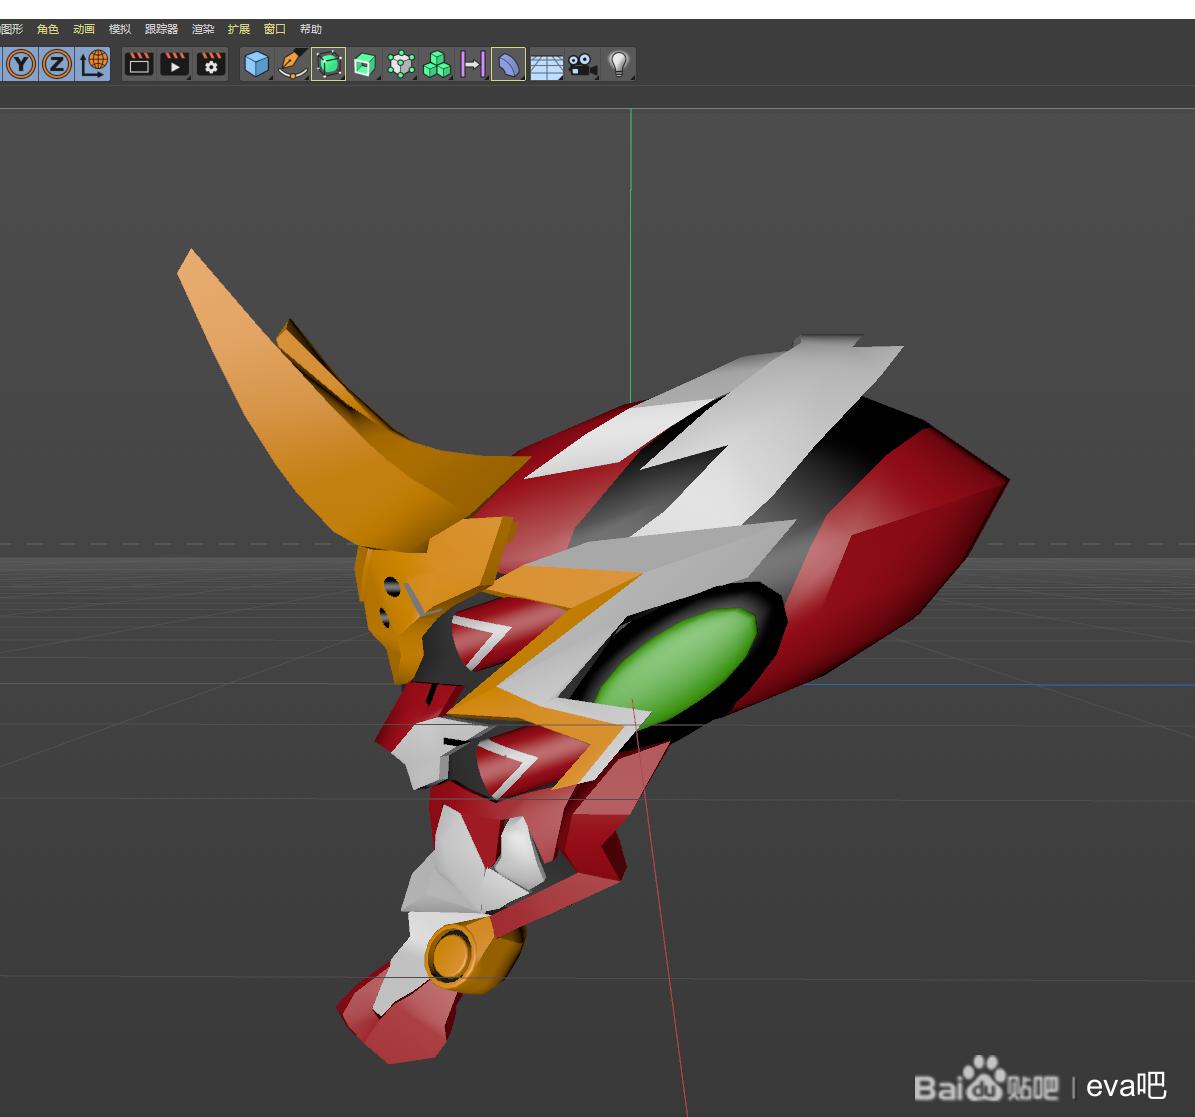Add a camera object
Screen dimensions: 1195x1117
click(582, 64)
